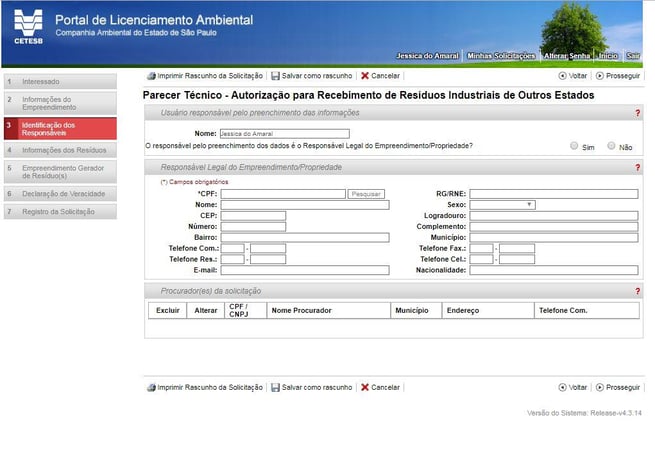The height and width of the screenshot is (452, 655).
Task: Click top Cancelar text
Action: point(385,76)
